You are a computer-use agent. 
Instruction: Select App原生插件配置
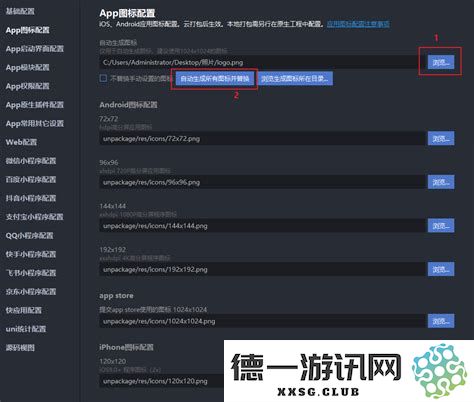pos(35,105)
